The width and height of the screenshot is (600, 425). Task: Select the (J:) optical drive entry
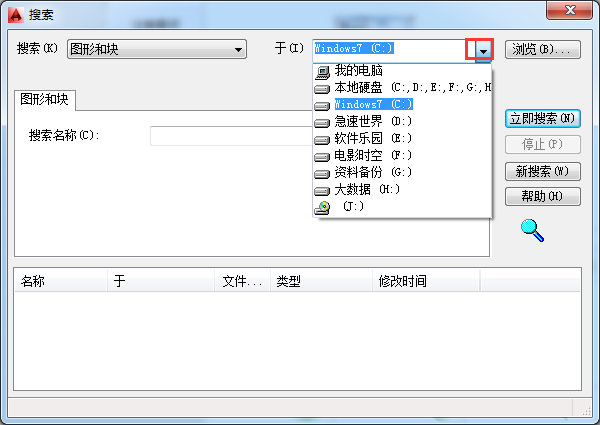[x=402, y=207]
